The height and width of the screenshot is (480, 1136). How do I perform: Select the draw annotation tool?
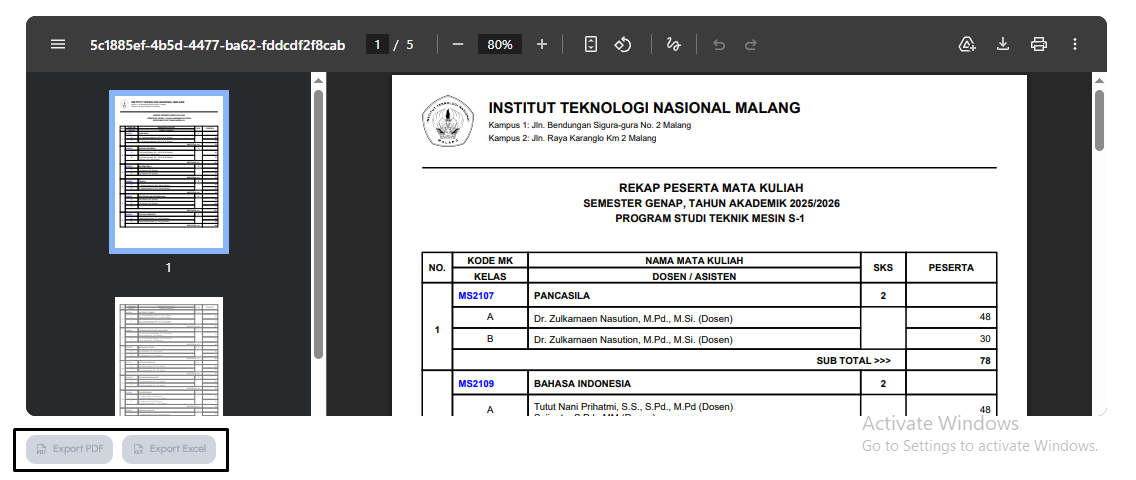click(x=673, y=44)
